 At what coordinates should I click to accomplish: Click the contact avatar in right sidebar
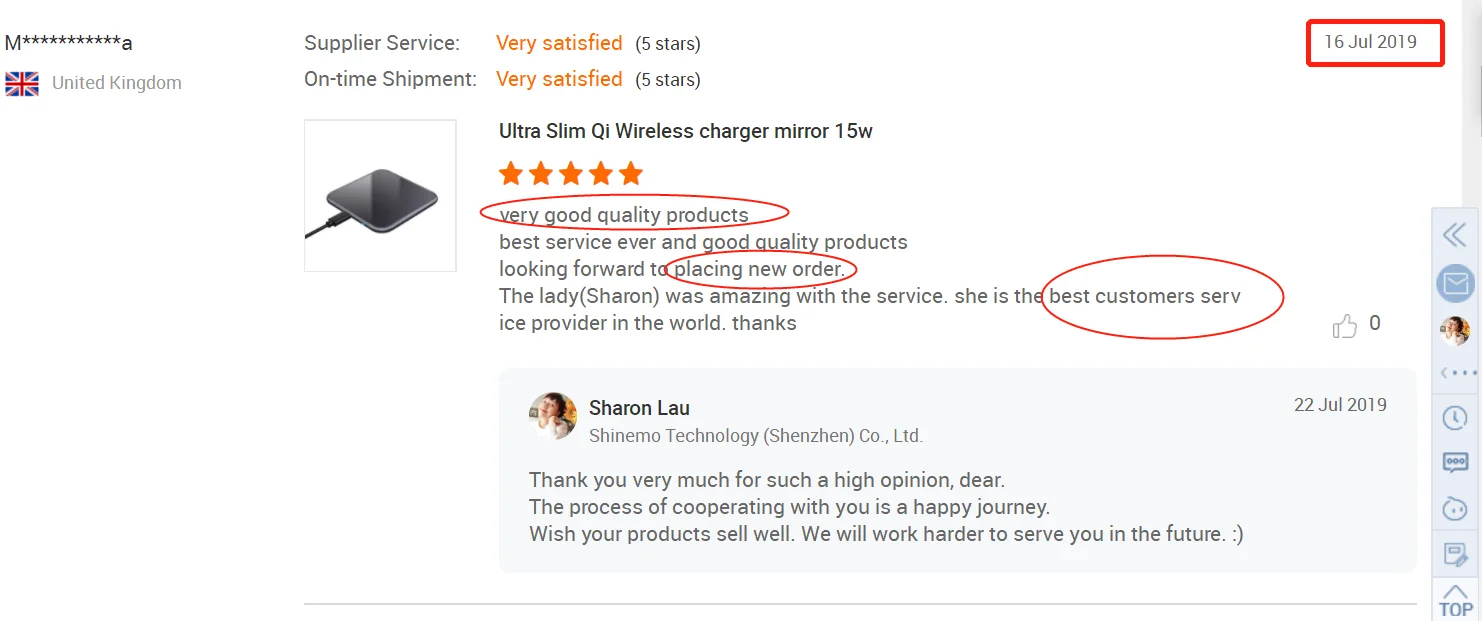click(x=1456, y=330)
